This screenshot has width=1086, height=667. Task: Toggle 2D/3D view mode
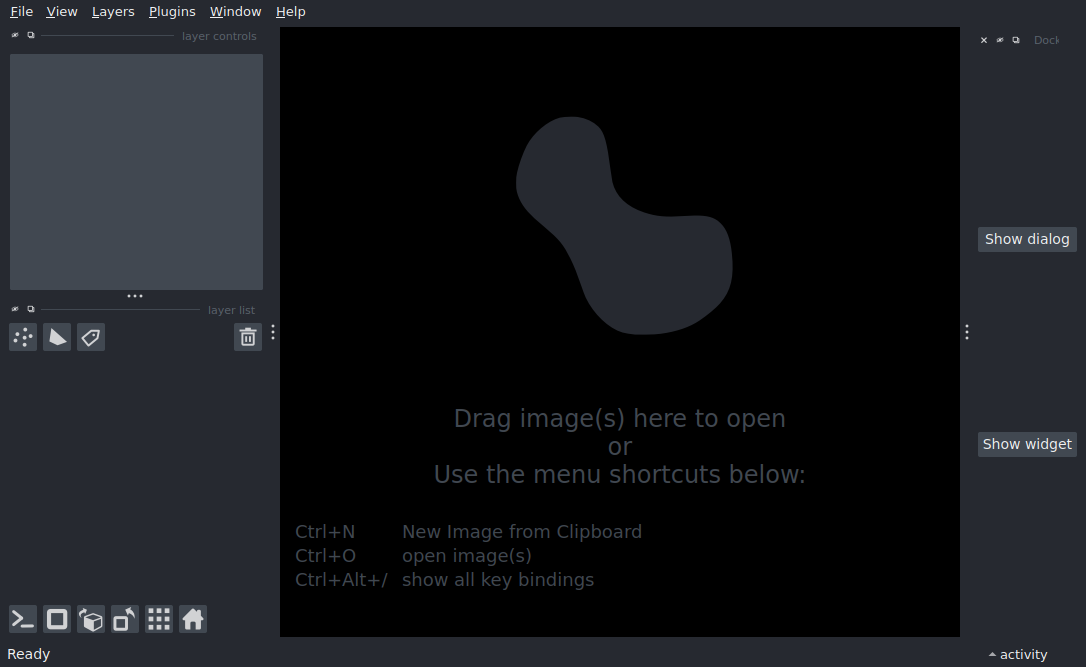click(x=57, y=619)
